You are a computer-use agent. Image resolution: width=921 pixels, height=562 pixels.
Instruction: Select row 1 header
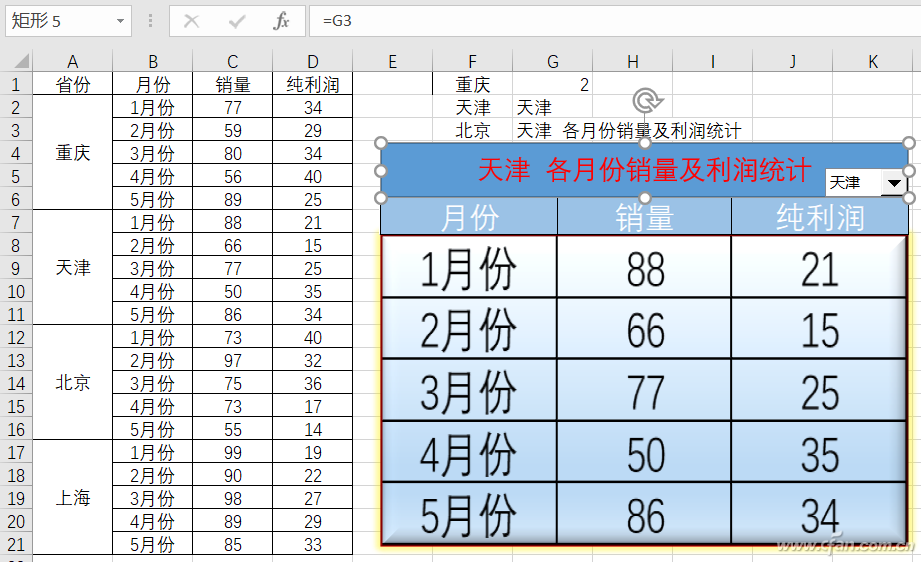[x=16, y=84]
